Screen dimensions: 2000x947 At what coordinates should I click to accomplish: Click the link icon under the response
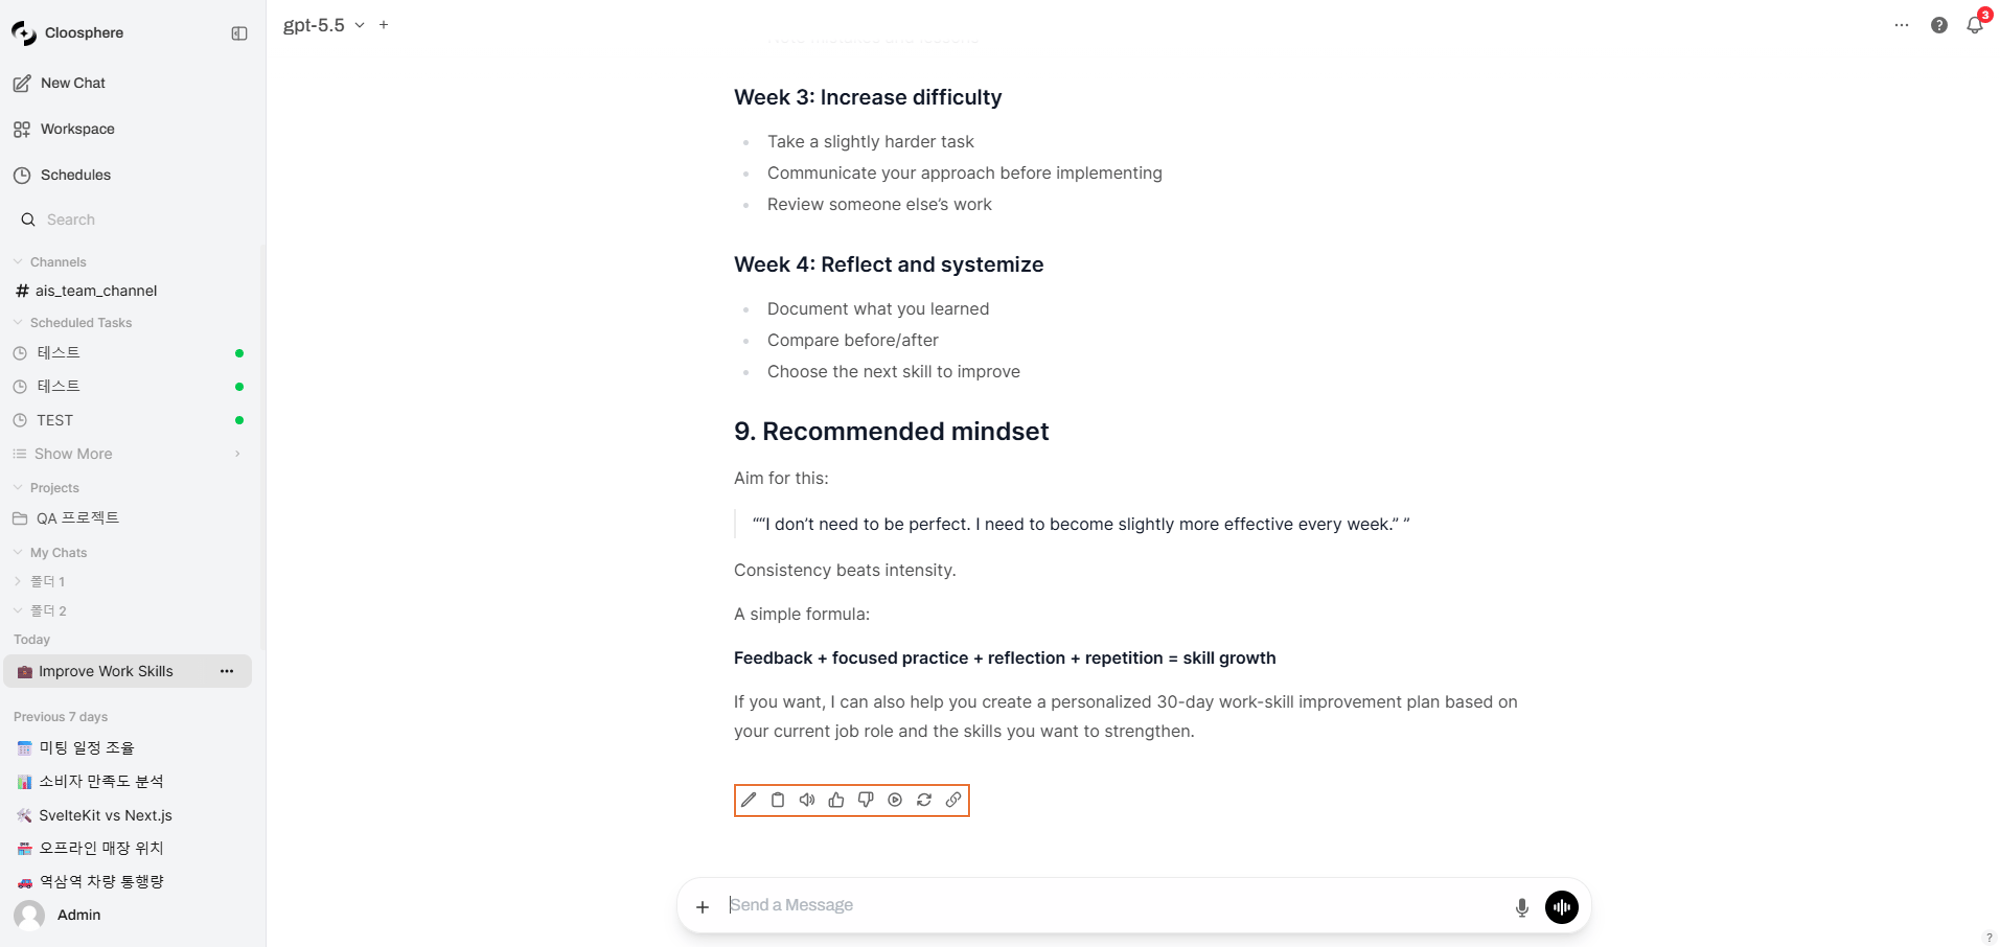tap(954, 800)
